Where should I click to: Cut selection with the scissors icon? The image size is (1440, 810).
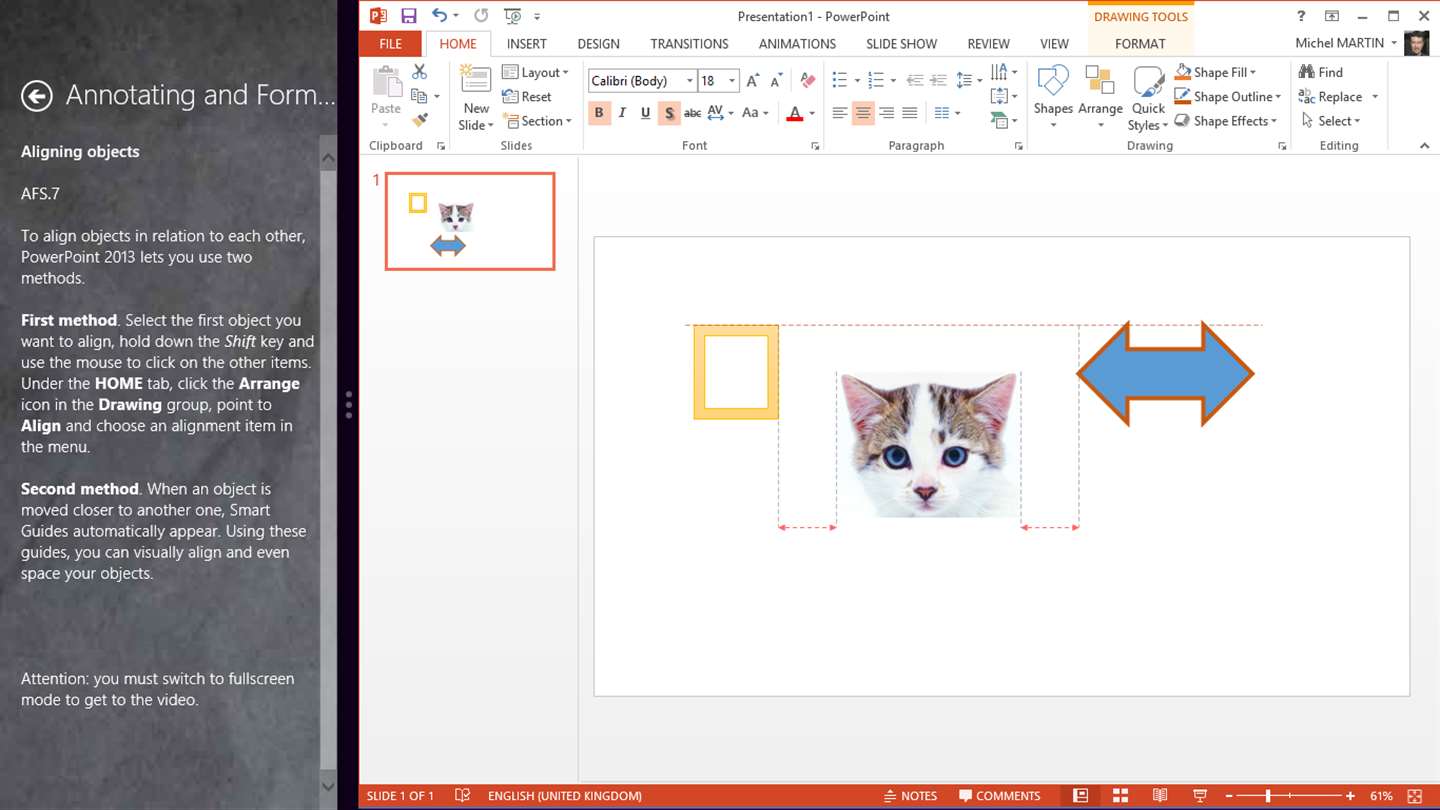click(x=419, y=72)
